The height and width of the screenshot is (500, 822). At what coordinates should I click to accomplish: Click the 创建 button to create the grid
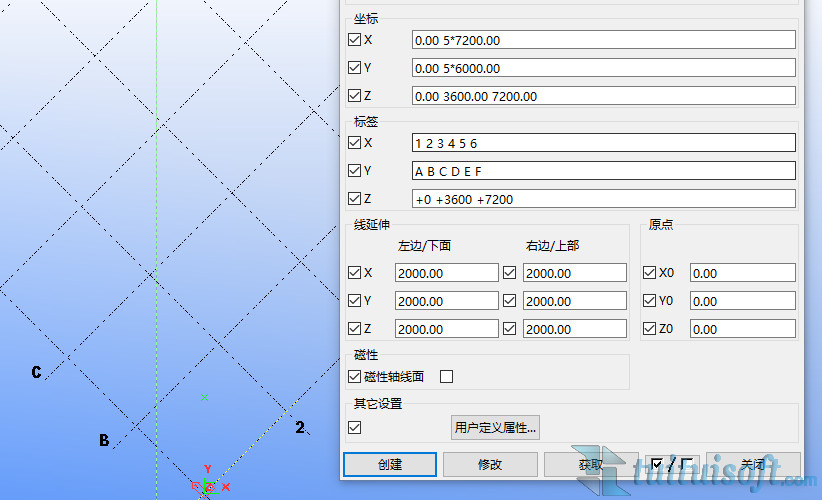pos(390,464)
